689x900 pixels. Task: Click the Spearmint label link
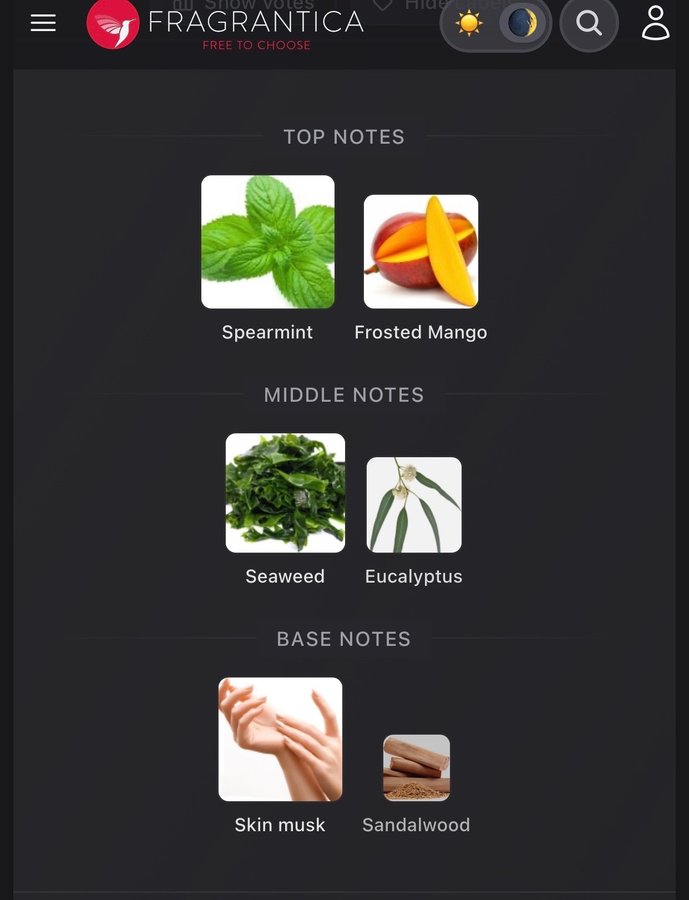pyautogui.click(x=268, y=332)
